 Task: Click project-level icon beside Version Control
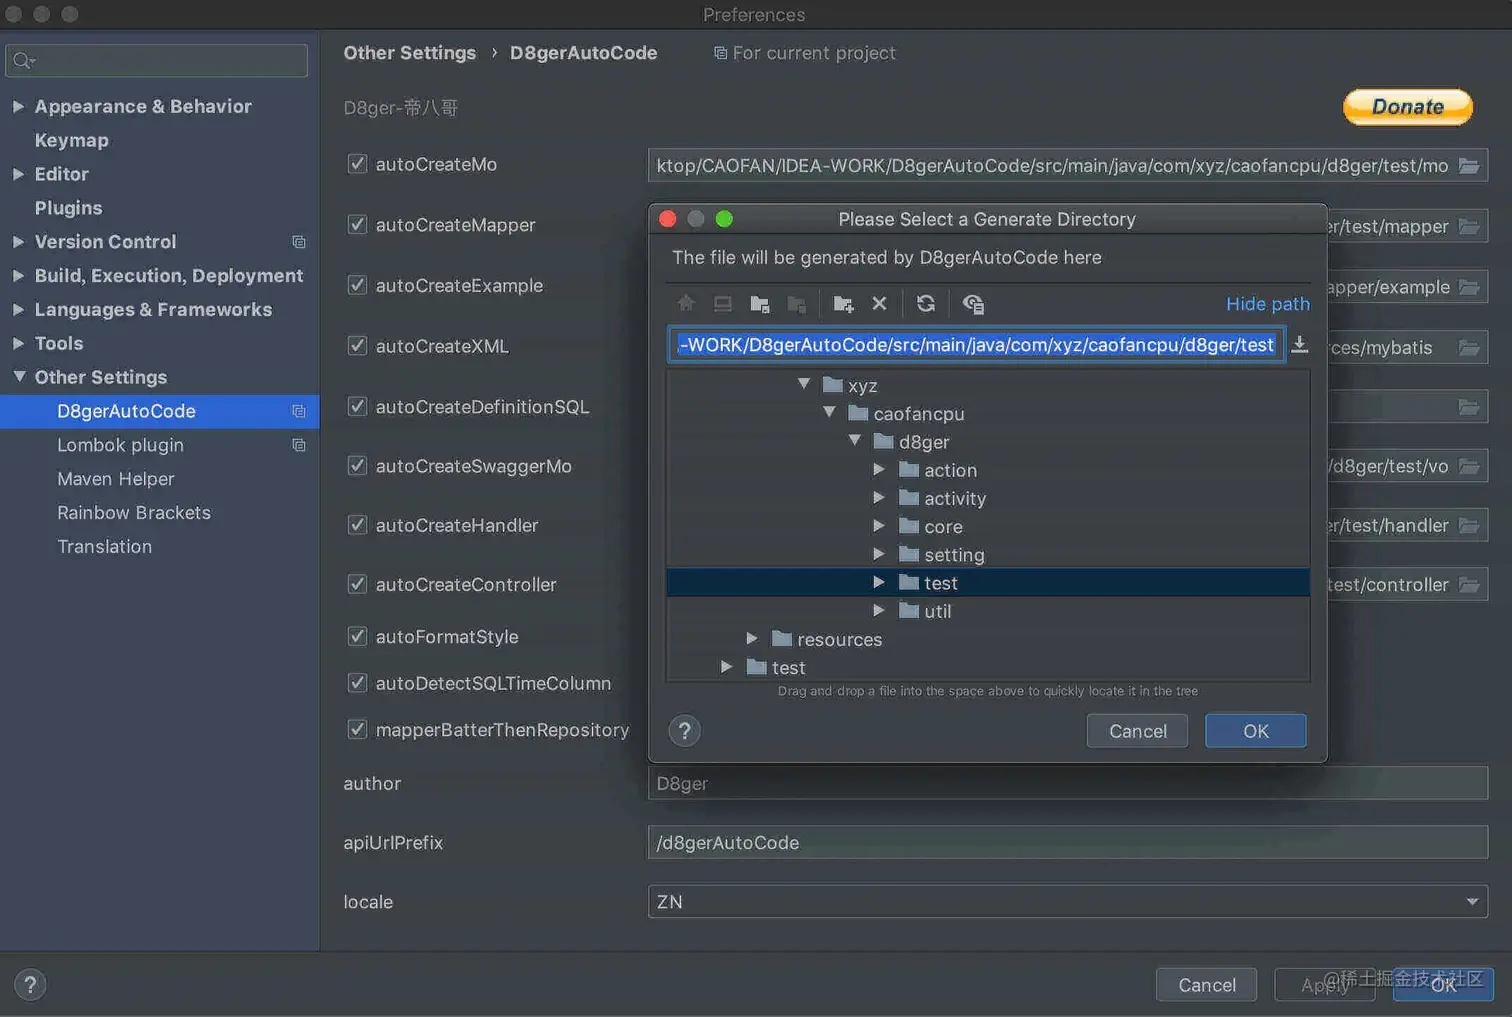298,242
